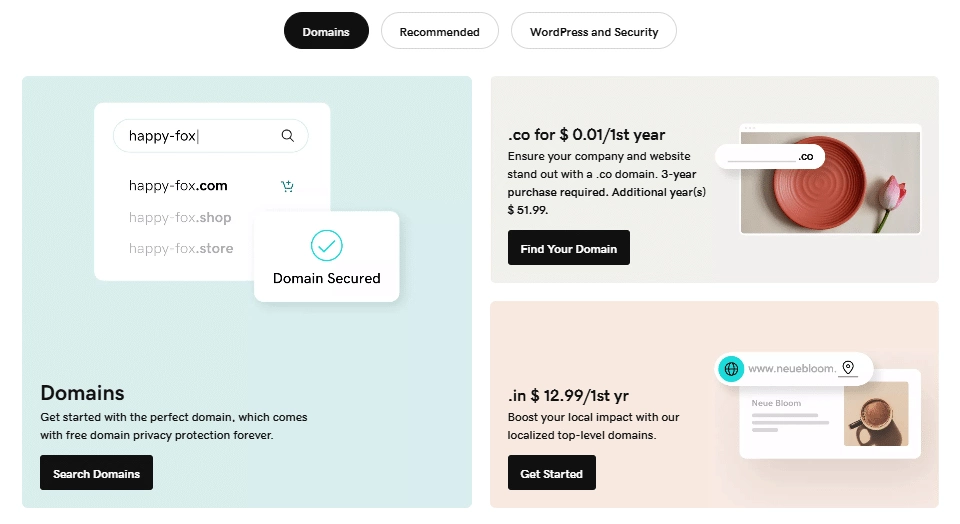Click the globe icon by www.neuebloom
This screenshot has height=524, width=960.
click(731, 369)
